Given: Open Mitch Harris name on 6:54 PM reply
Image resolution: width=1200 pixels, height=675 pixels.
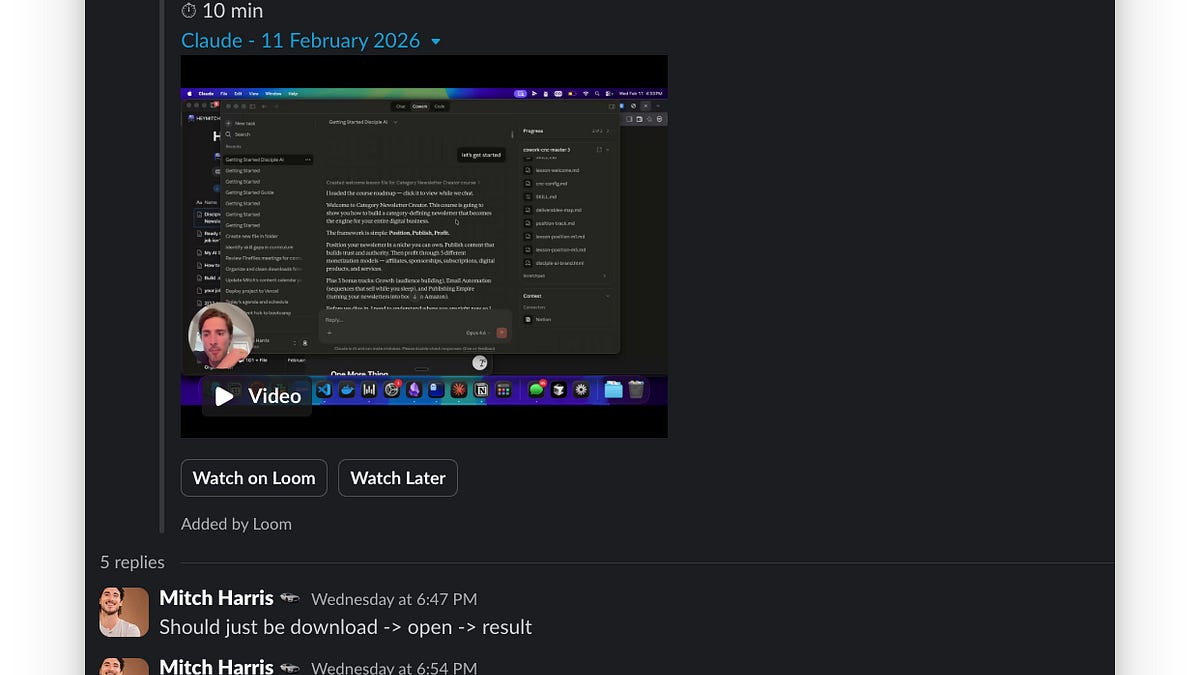Looking at the screenshot, I should pos(216,666).
